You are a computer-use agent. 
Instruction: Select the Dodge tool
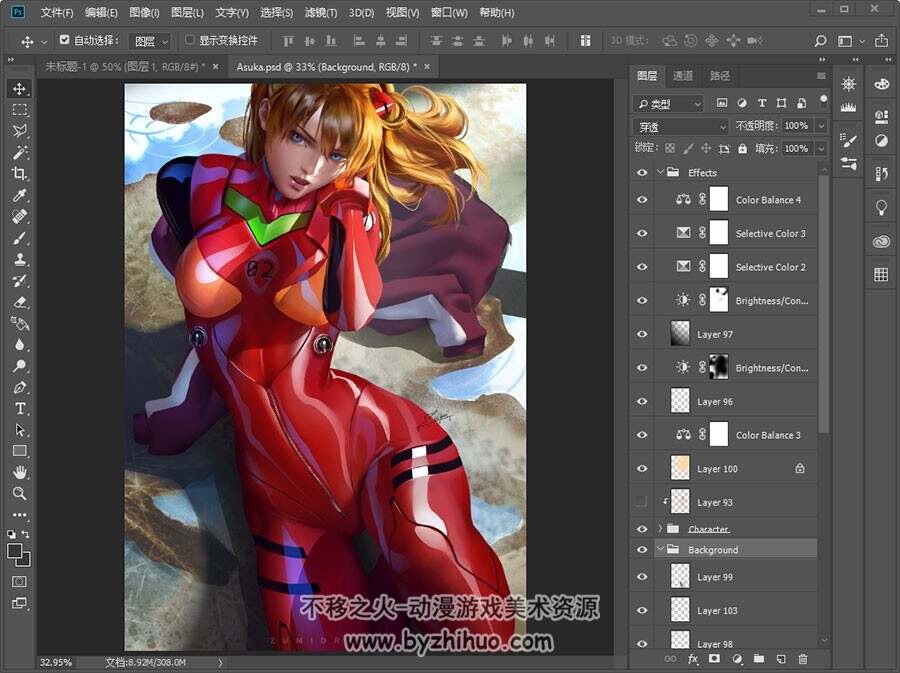click(20, 366)
